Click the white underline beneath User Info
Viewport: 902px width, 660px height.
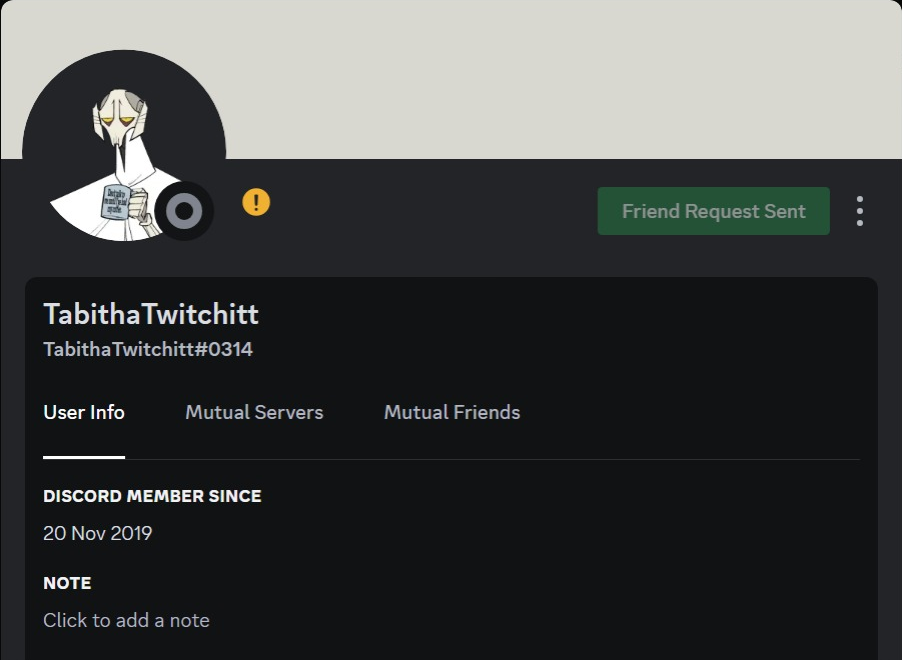coord(84,457)
